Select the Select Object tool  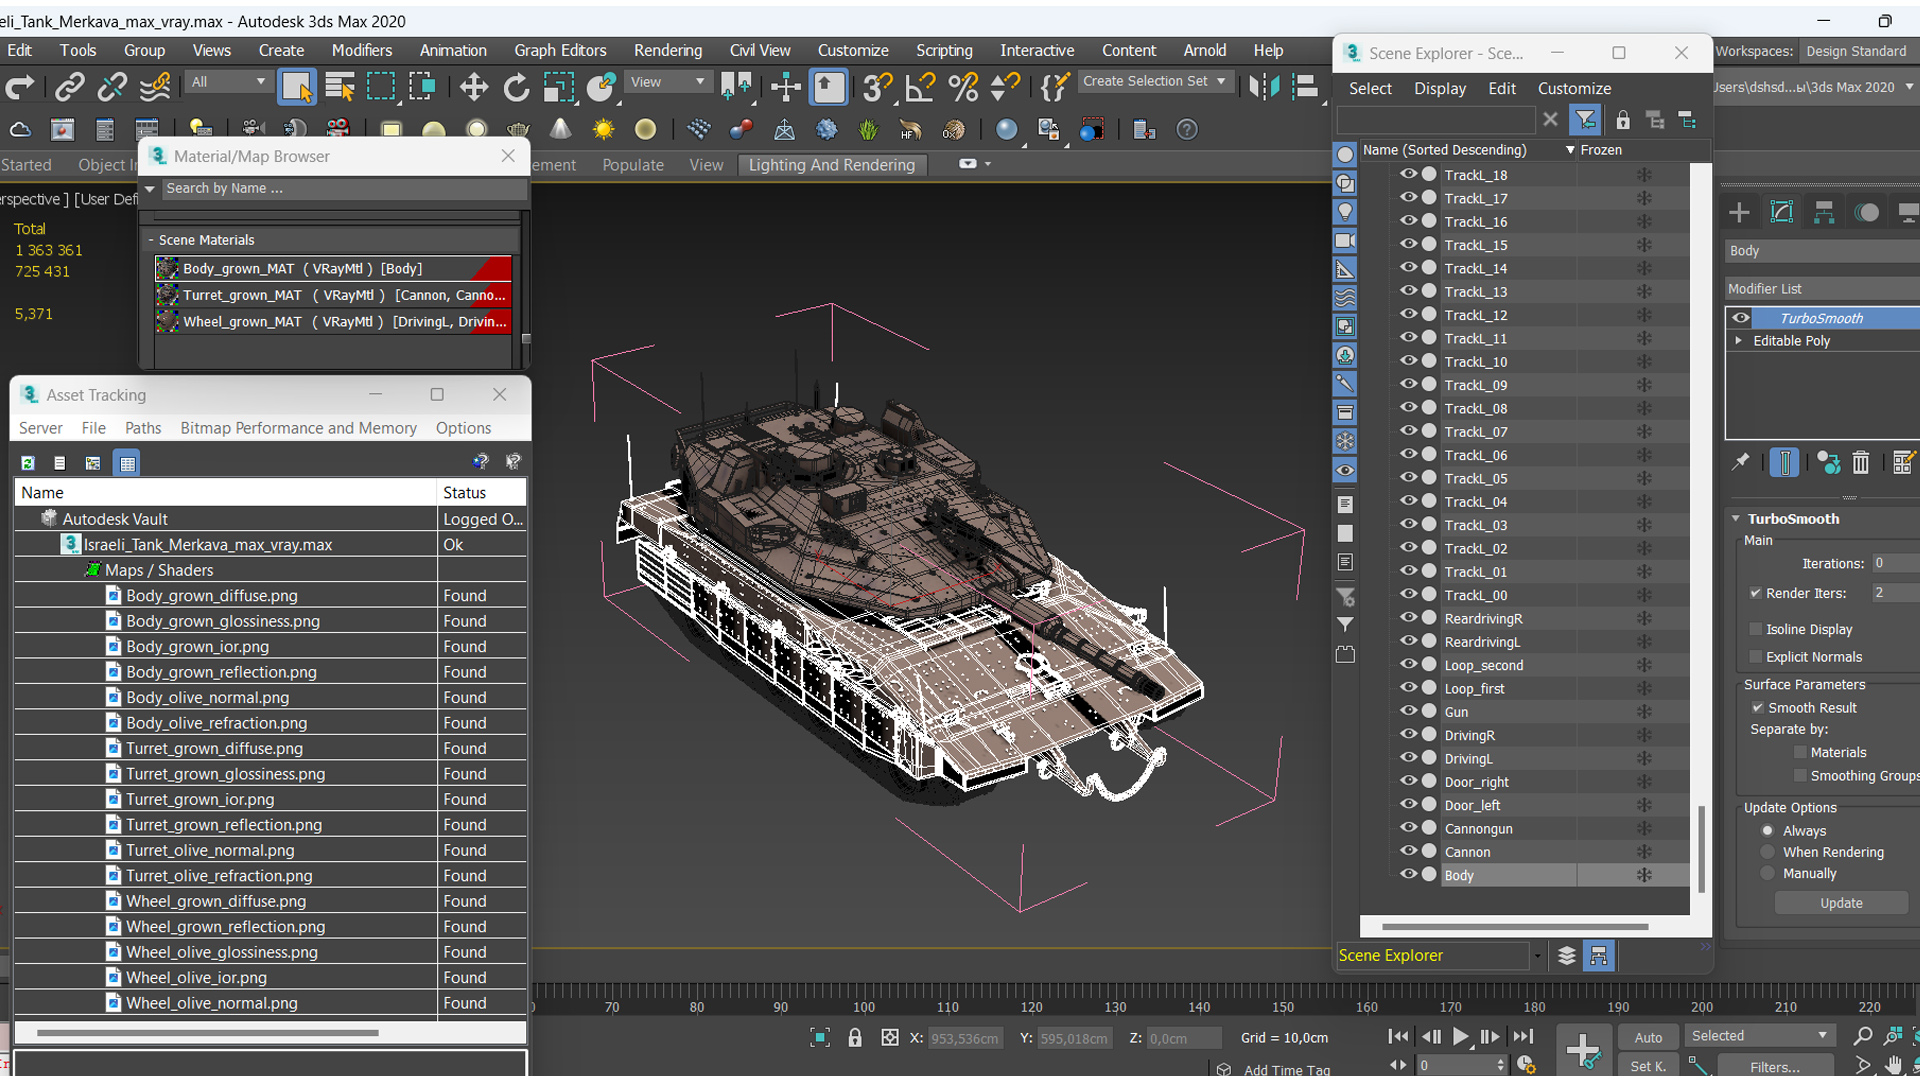point(297,87)
